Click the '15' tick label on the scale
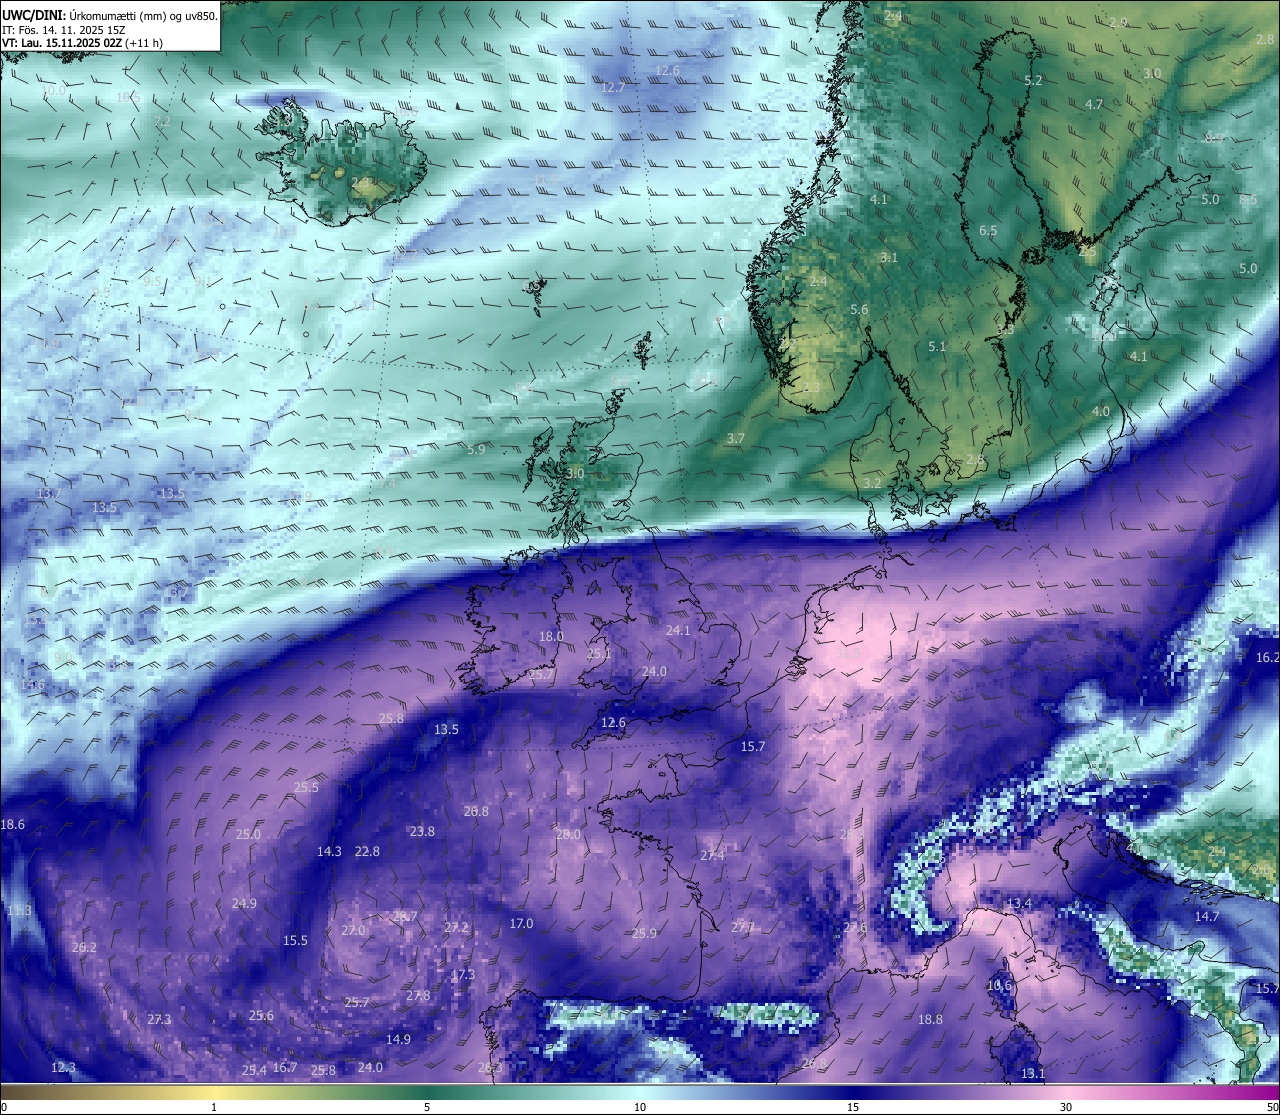This screenshot has height=1115, width=1280. [x=853, y=1107]
